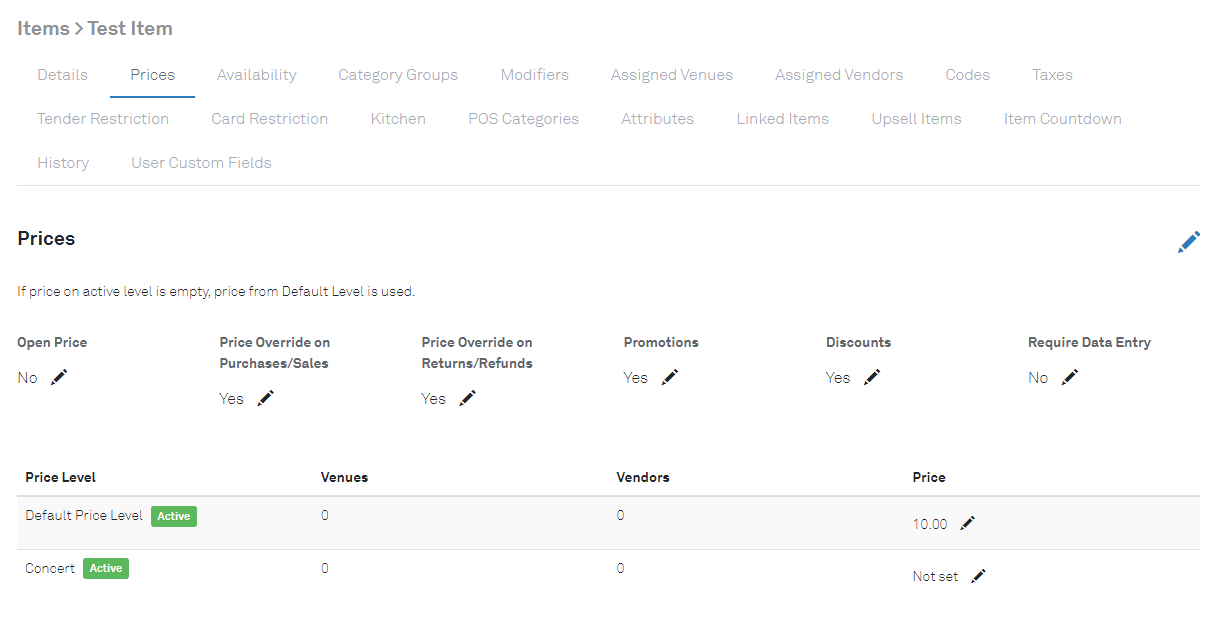
Task: Click the Active badge on Default Price Level
Action: (x=174, y=516)
